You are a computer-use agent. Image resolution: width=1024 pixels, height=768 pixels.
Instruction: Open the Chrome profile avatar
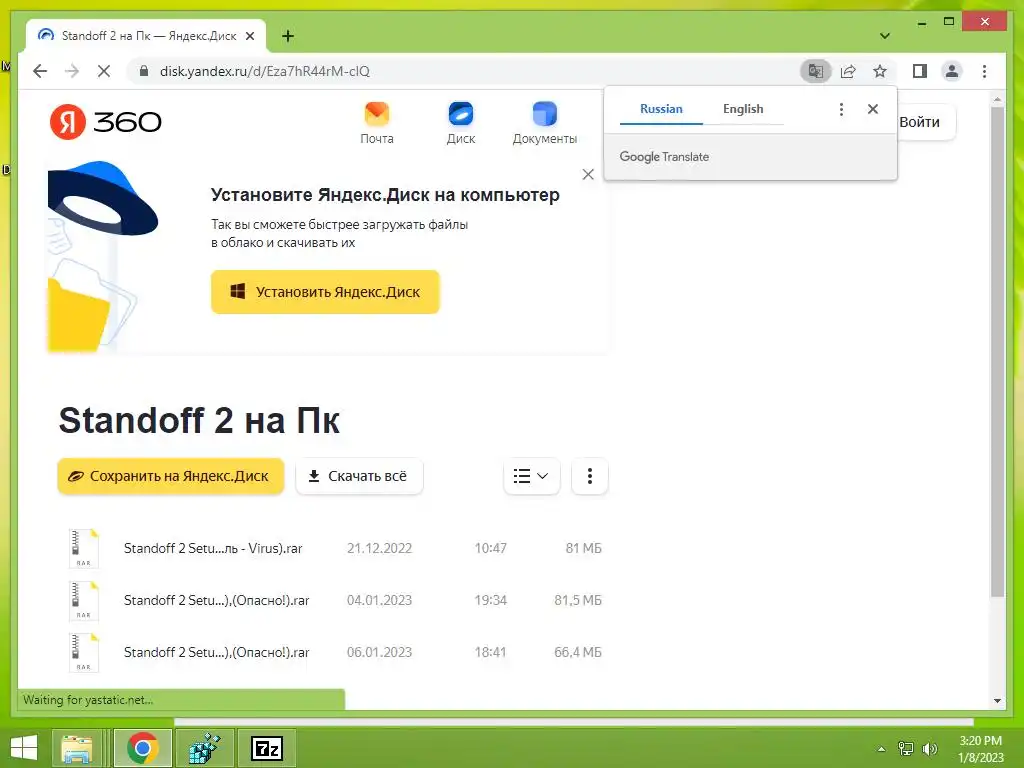pyautogui.click(x=952, y=71)
